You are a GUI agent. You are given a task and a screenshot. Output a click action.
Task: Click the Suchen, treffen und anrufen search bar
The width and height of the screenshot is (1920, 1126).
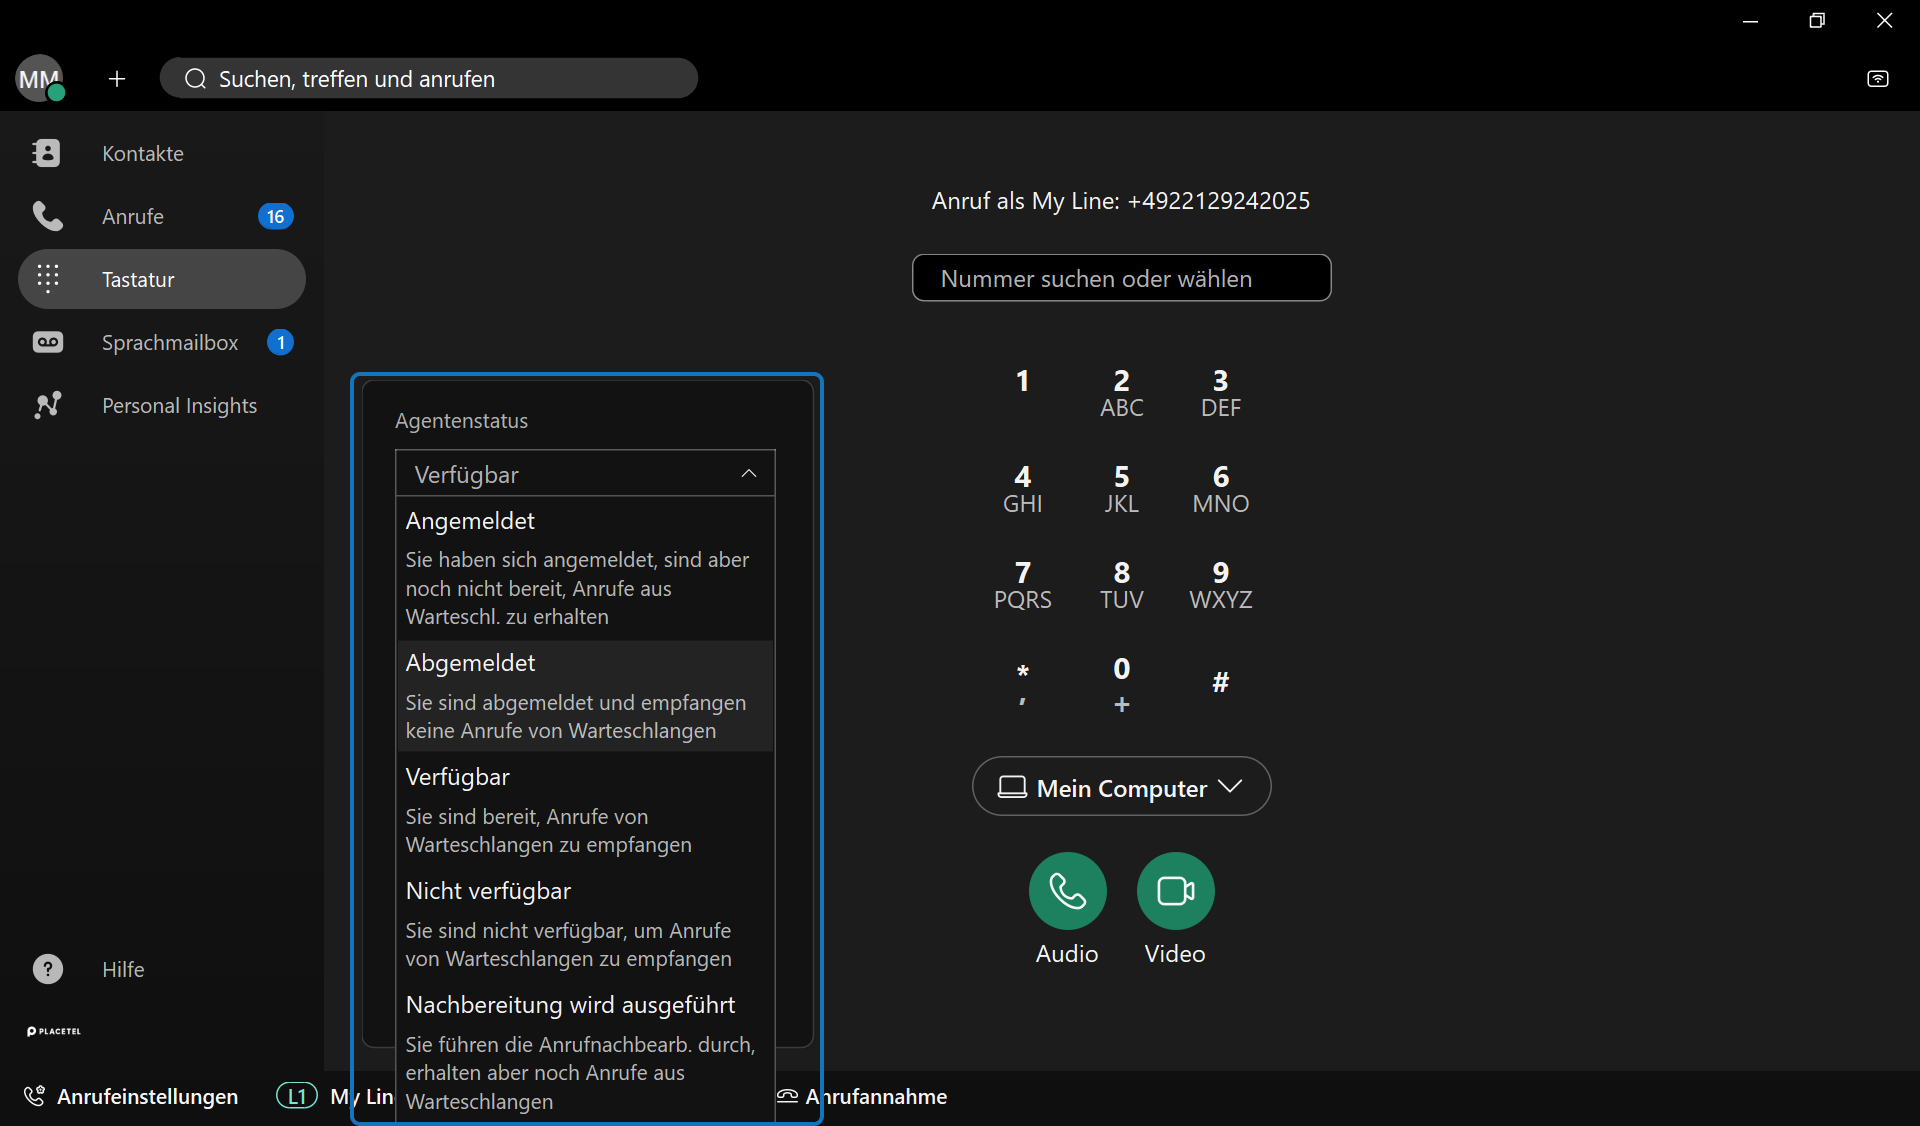tap(430, 79)
